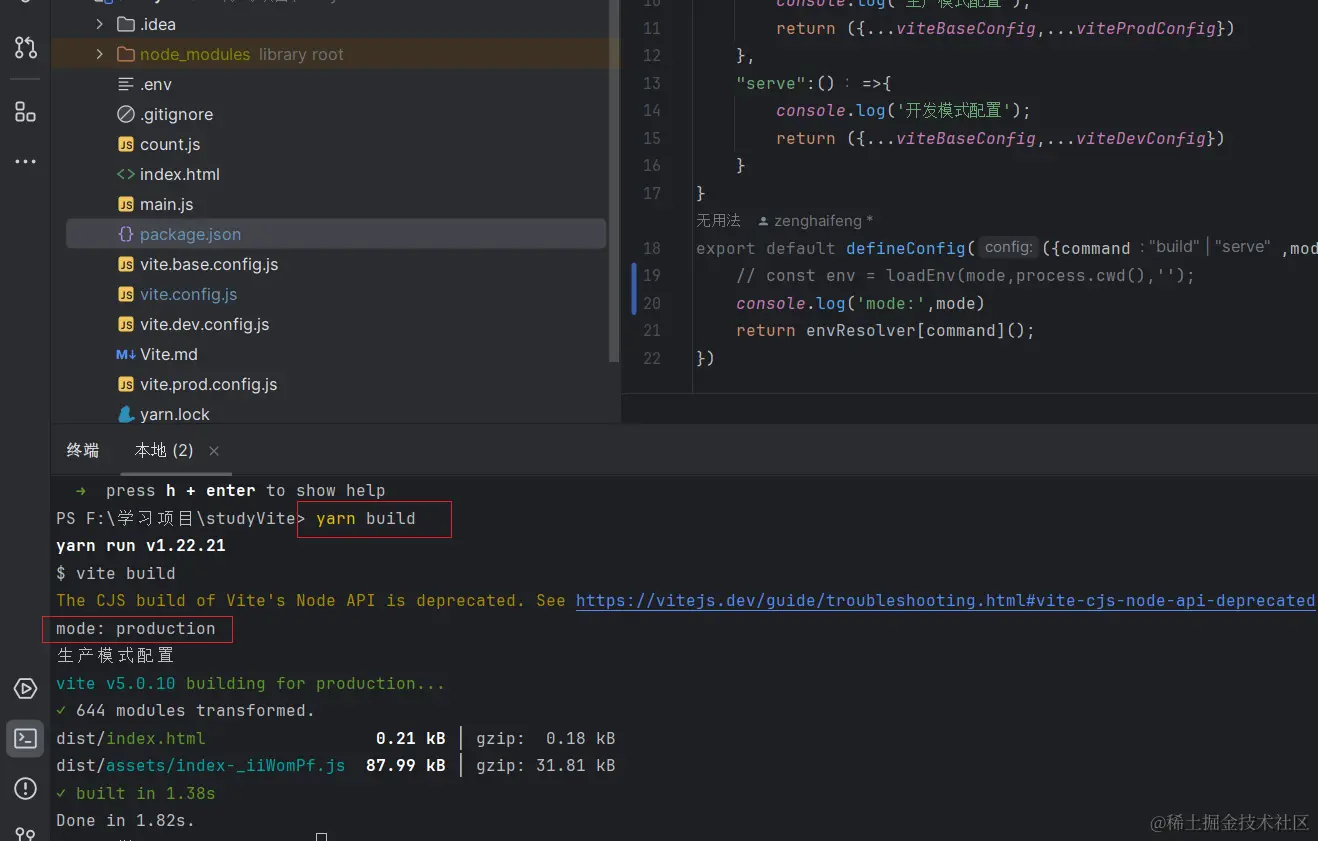Click the yarn.lock file icon
The width and height of the screenshot is (1318, 841).
click(126, 414)
